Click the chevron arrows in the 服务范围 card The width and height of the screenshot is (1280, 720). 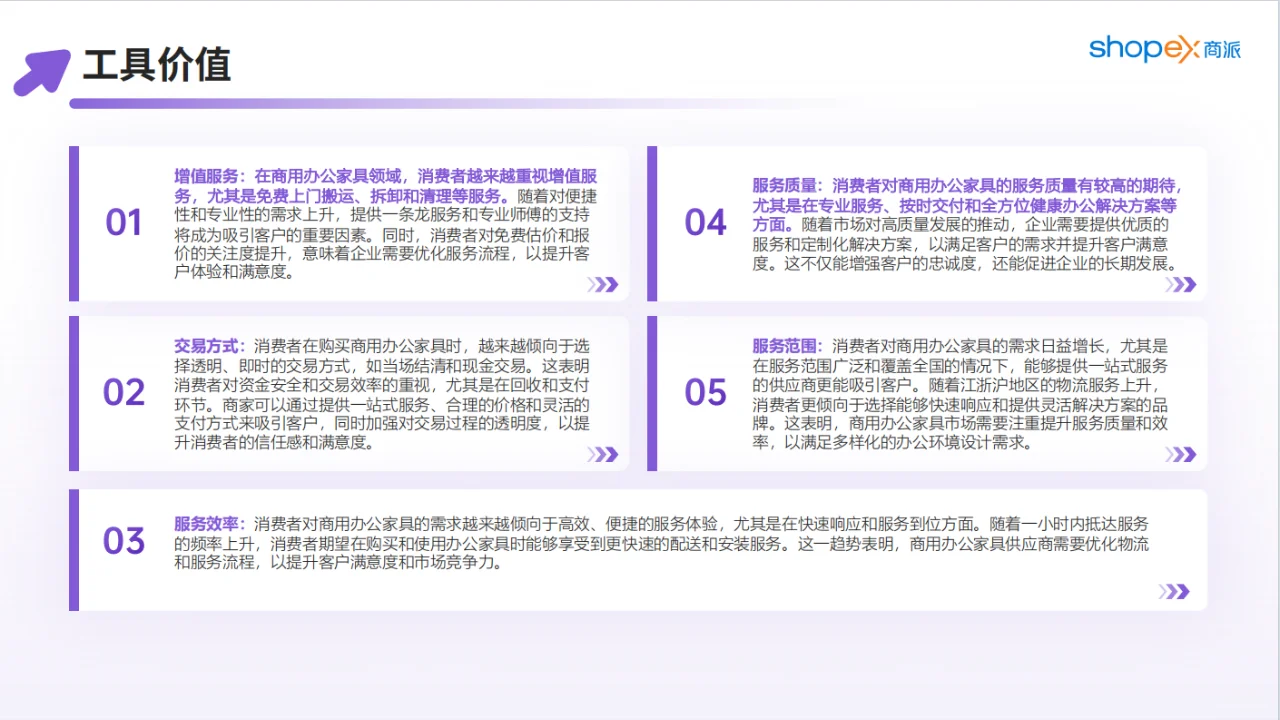point(1180,455)
